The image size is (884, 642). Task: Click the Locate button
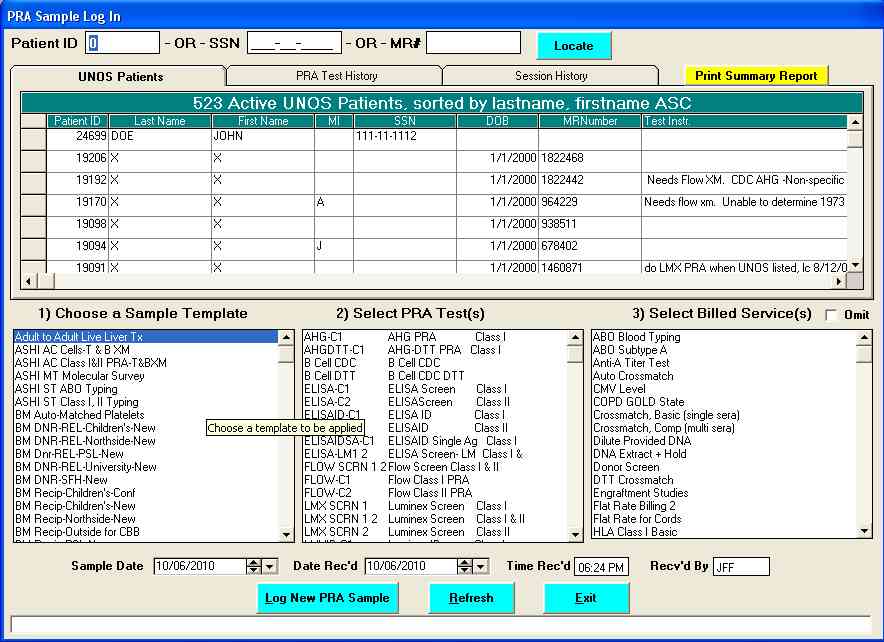tap(573, 45)
